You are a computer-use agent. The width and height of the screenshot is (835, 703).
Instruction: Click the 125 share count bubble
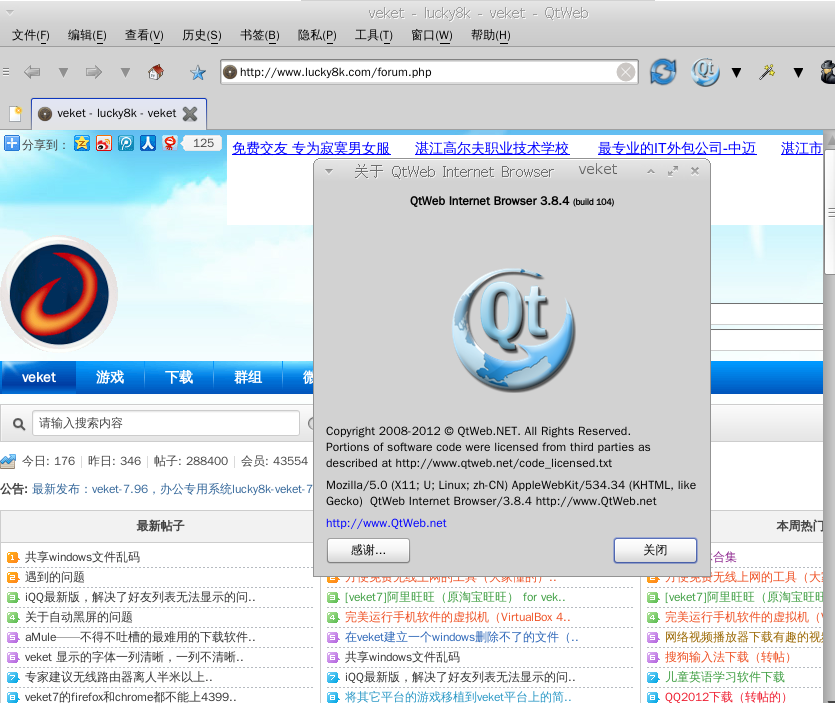click(202, 143)
